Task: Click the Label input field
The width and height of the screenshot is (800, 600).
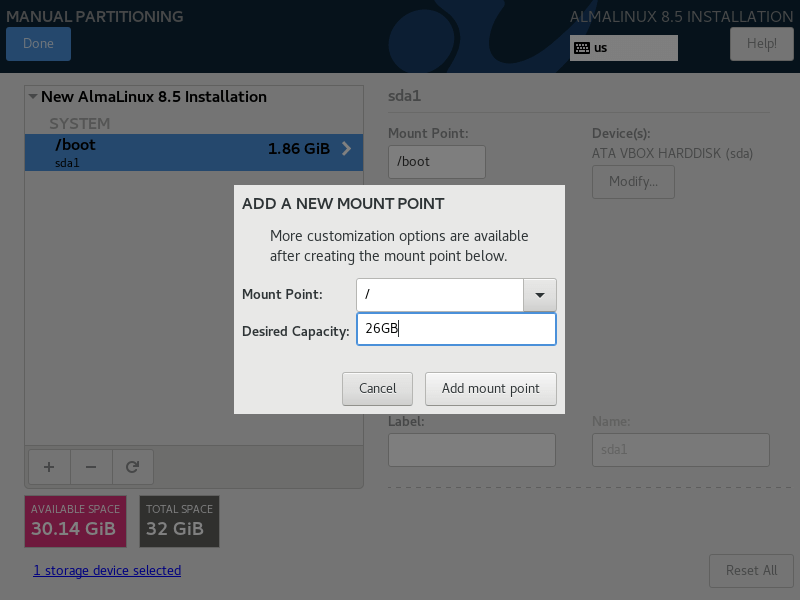Action: point(471,450)
